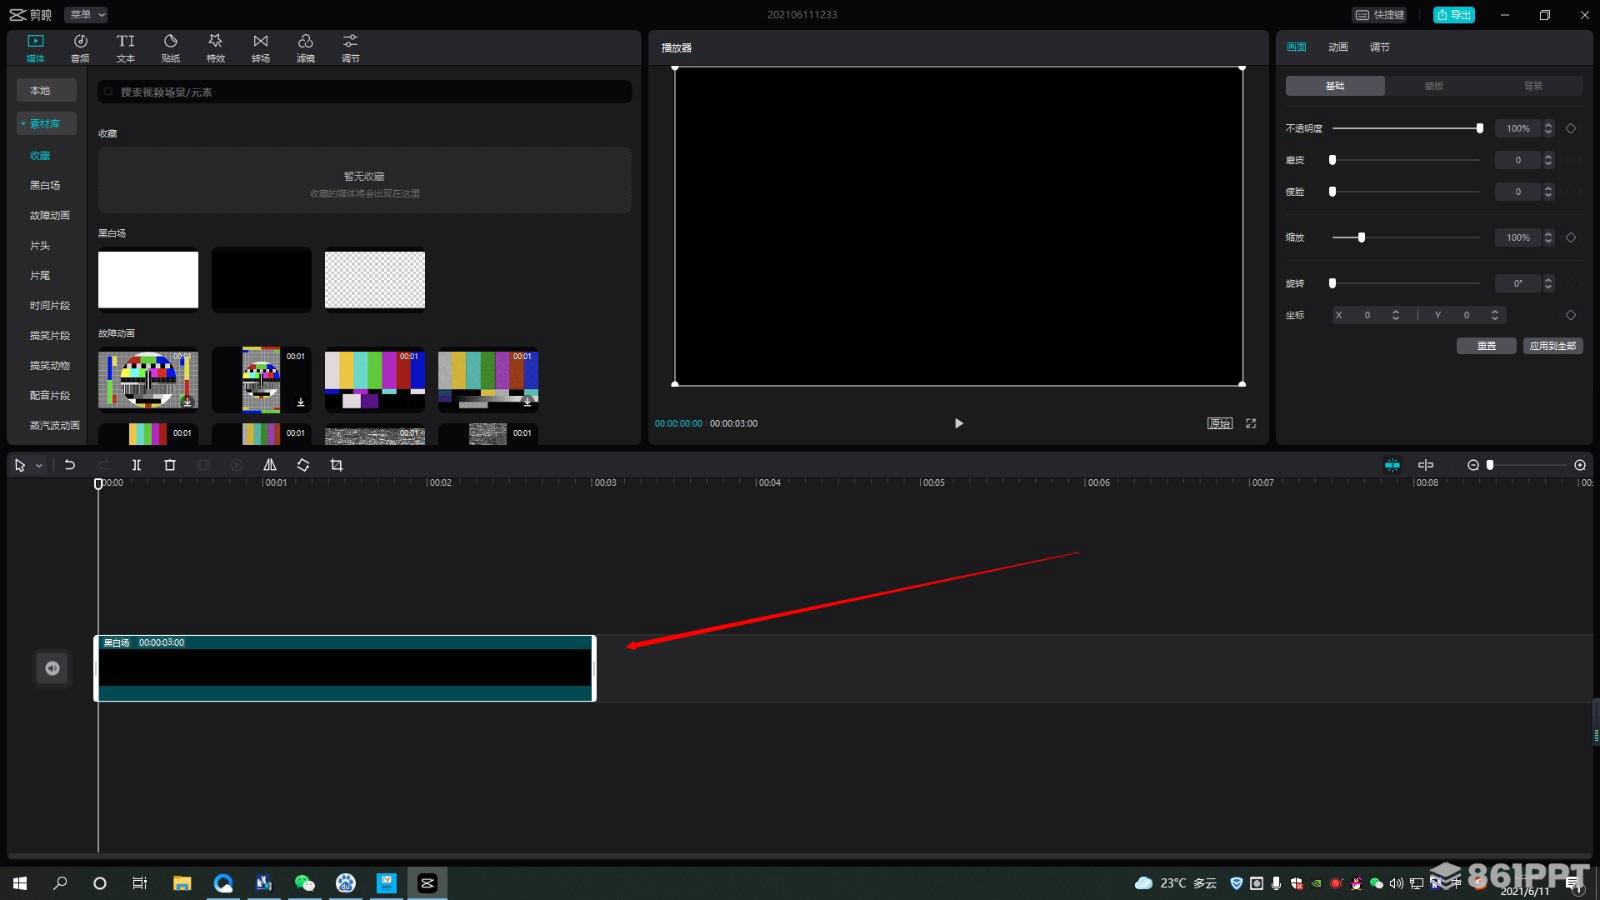Toggle timeline auto-snap magnet icon

pyautogui.click(x=1392, y=465)
